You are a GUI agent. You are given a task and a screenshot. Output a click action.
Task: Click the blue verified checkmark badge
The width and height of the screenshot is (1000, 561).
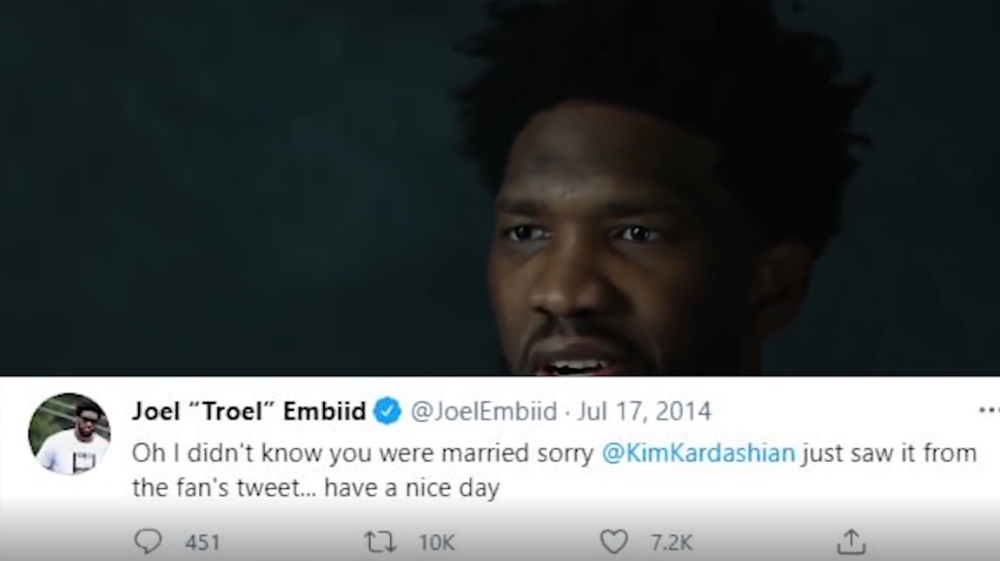387,411
